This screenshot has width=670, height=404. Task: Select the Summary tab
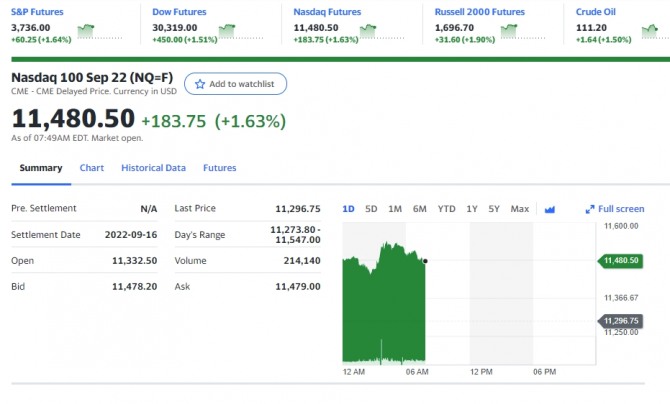coord(41,168)
